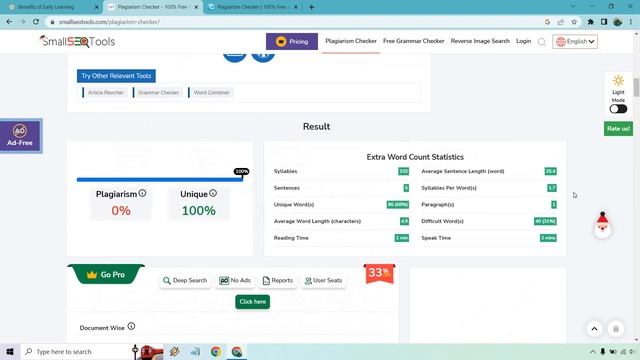
Task: Click the Unique Word(s) value badge
Action: pos(398,204)
